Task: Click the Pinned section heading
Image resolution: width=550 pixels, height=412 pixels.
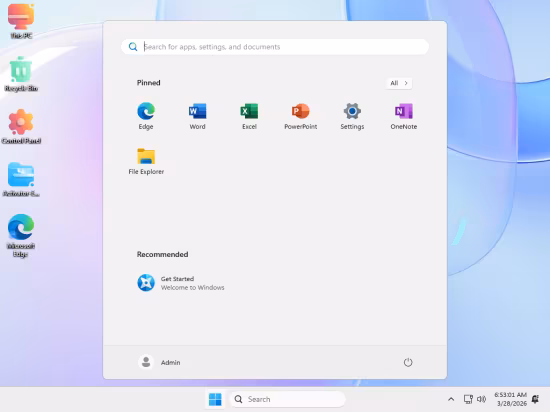Action: pos(148,83)
